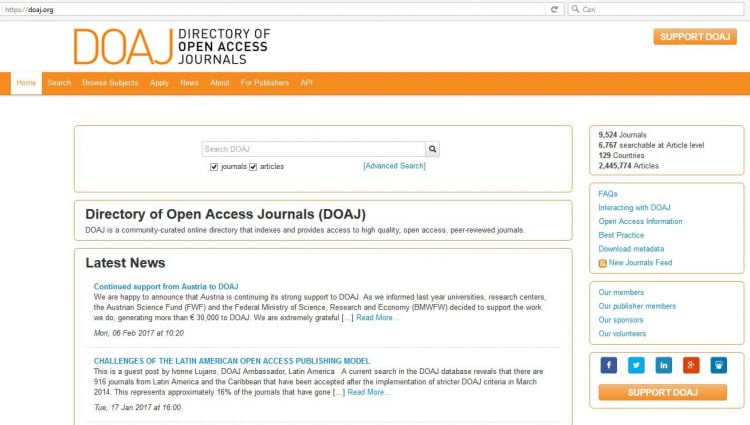The height and width of the screenshot is (425, 750).
Task: Click the last blue social icon
Action: click(718, 365)
